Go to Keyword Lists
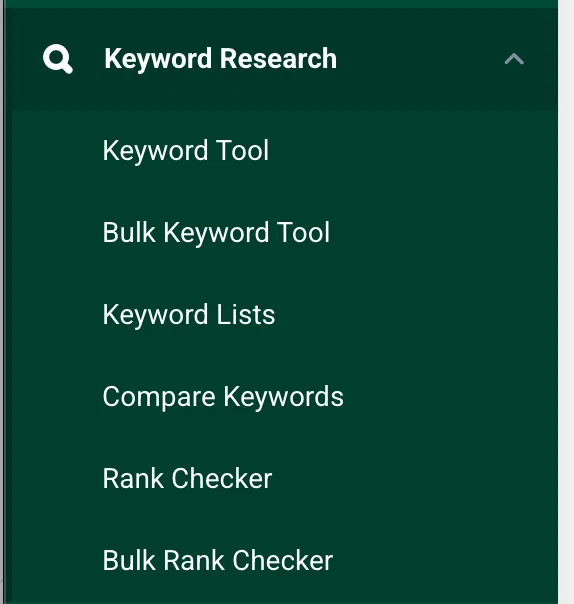Viewport: 574px width, 604px height. click(189, 314)
